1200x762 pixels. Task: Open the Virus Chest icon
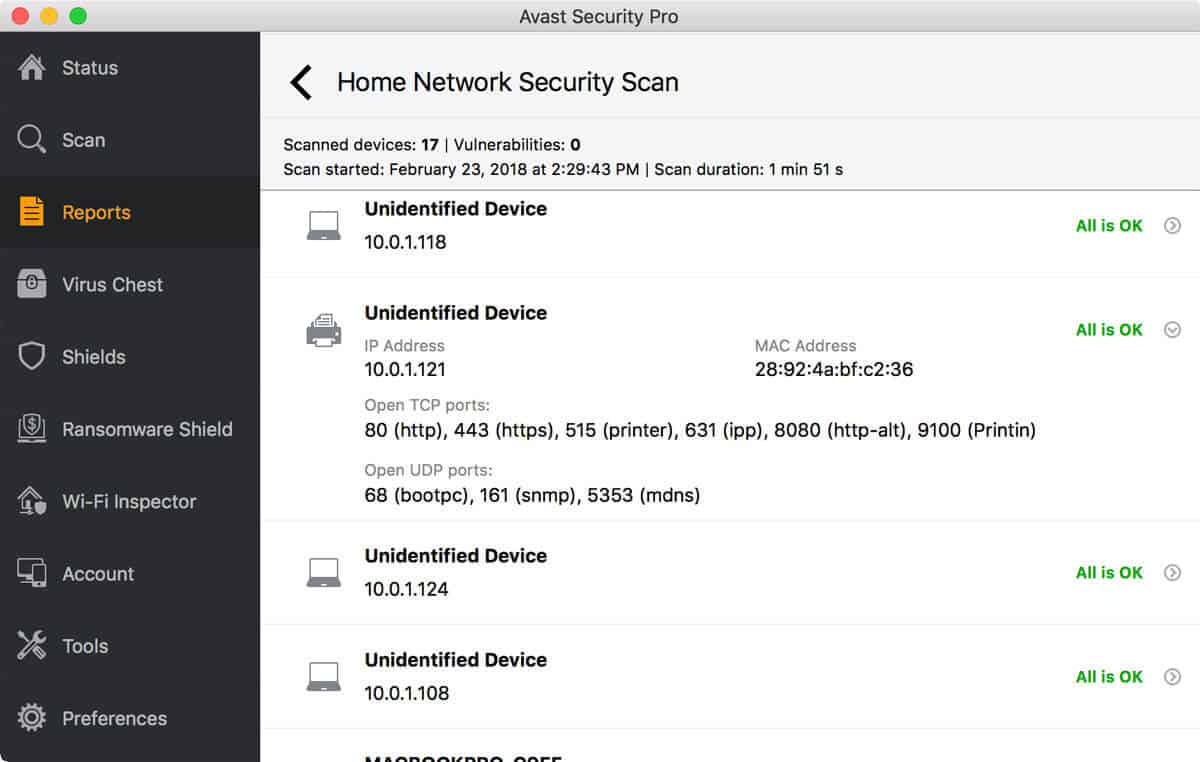(32, 285)
